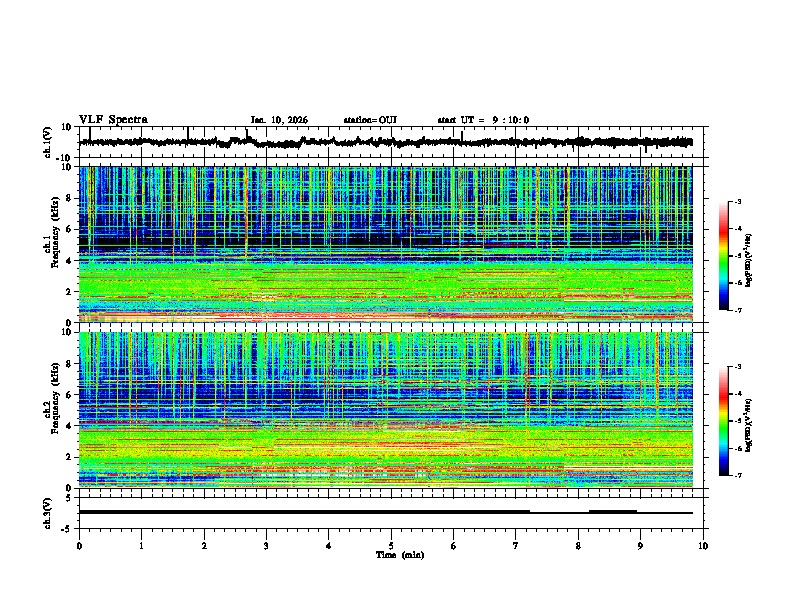Click the ch.3 voltage trace panel
792x612 pixels.
click(393, 513)
